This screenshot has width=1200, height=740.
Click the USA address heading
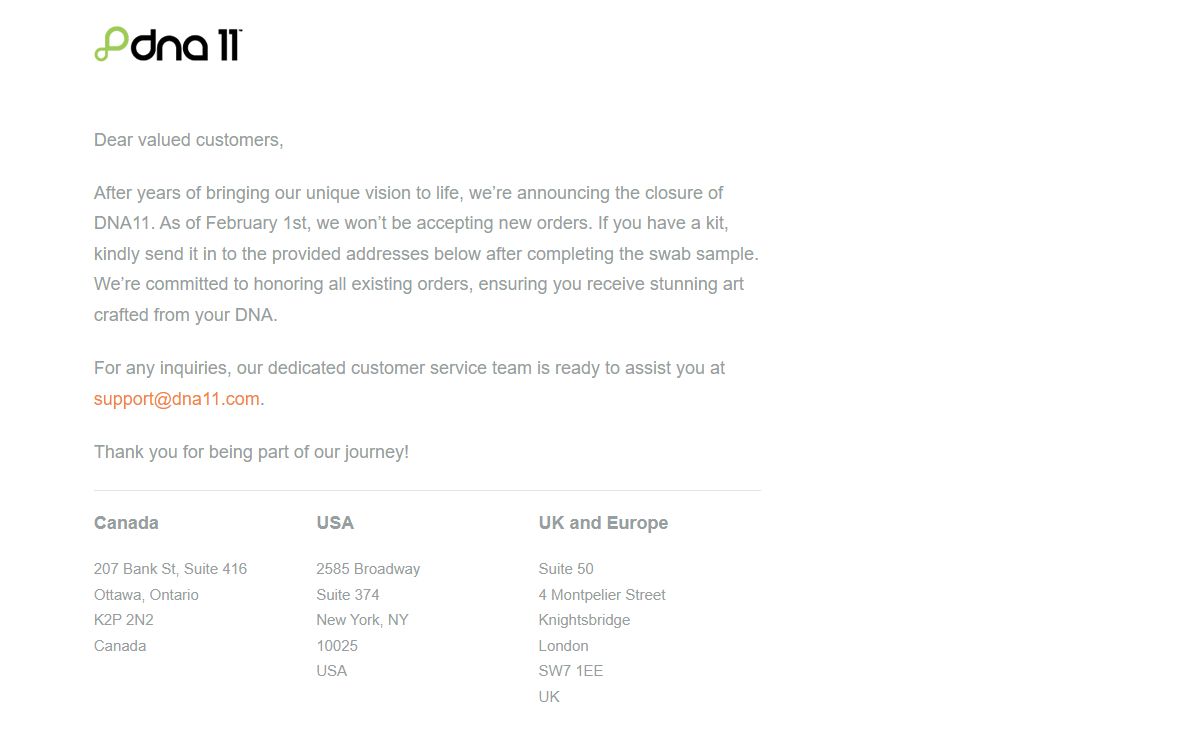(x=335, y=523)
